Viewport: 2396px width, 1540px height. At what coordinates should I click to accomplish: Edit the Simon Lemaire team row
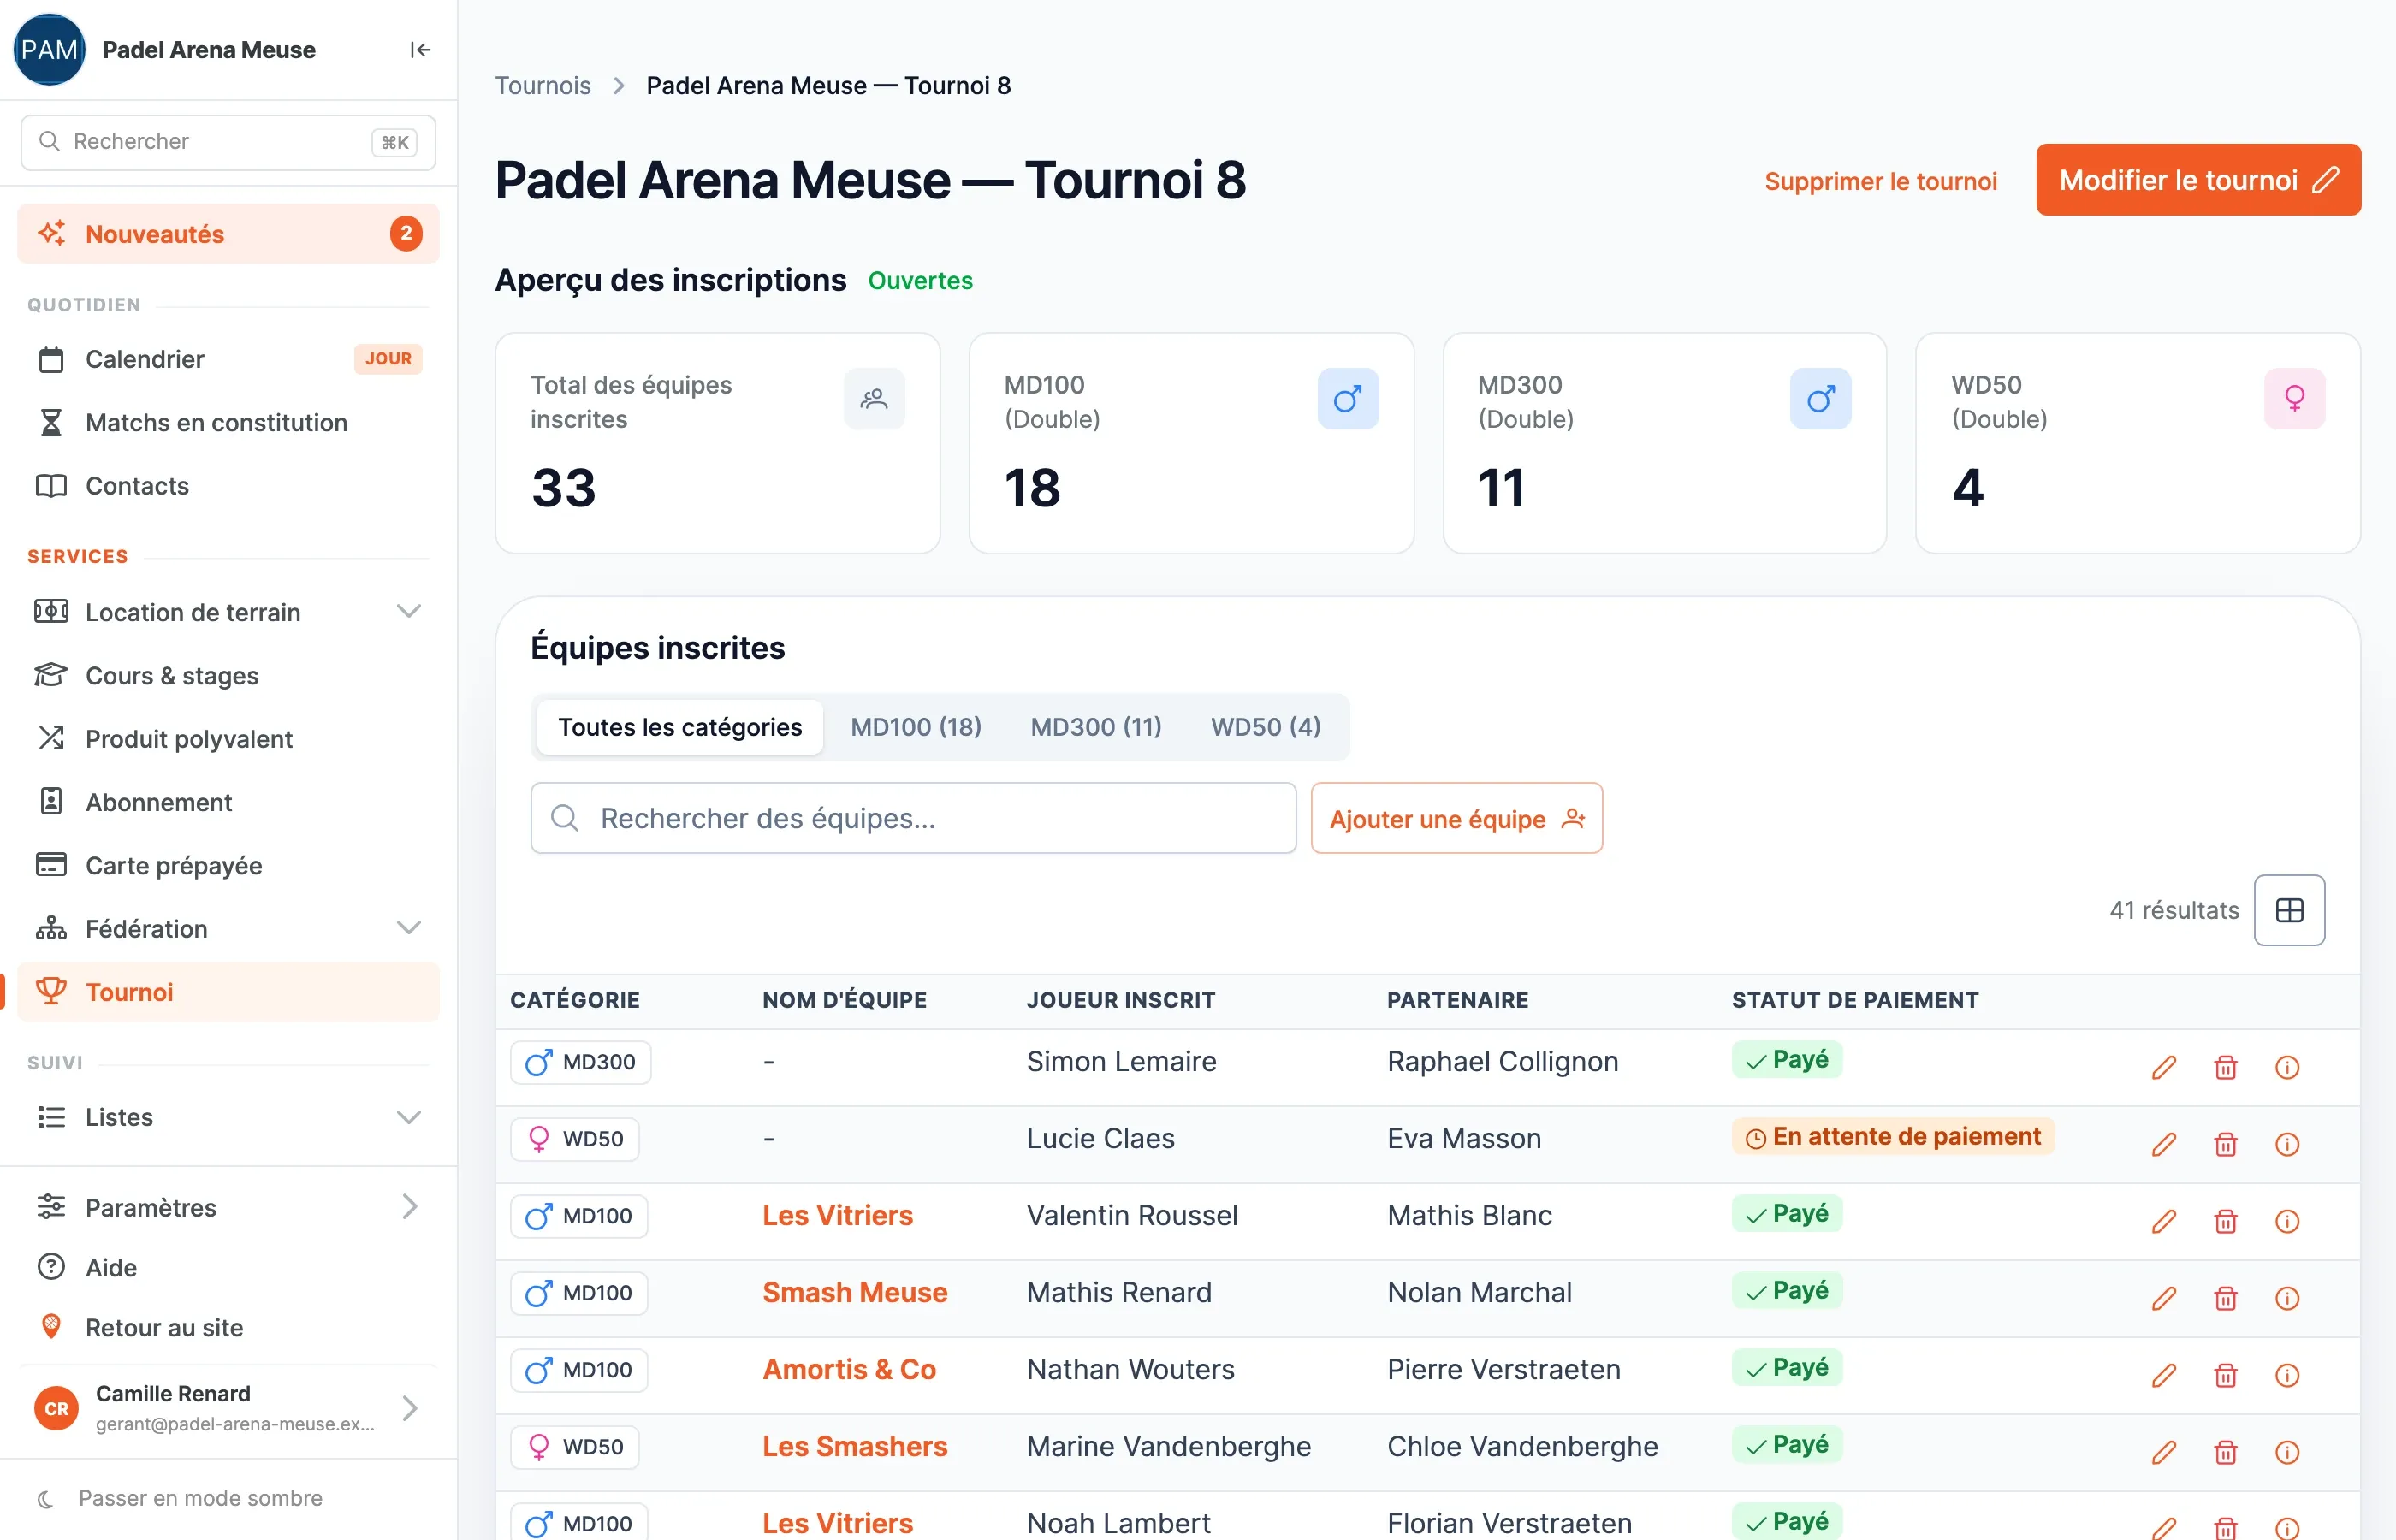coord(2163,1067)
